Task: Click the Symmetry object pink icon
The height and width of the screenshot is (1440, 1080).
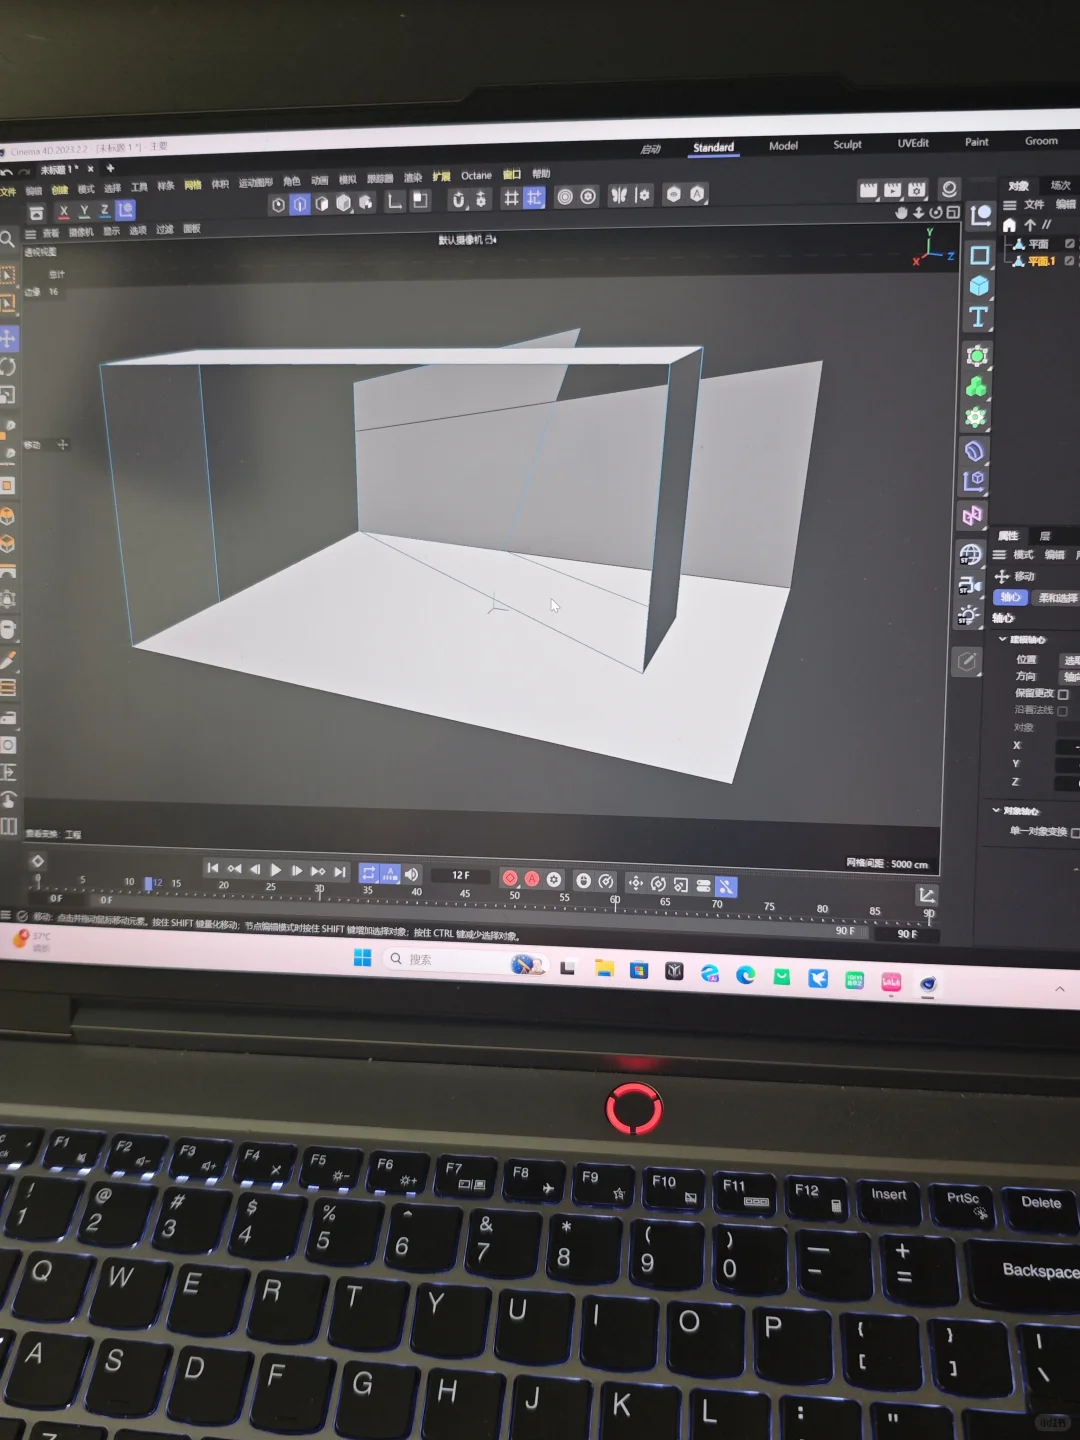Action: click(x=972, y=515)
